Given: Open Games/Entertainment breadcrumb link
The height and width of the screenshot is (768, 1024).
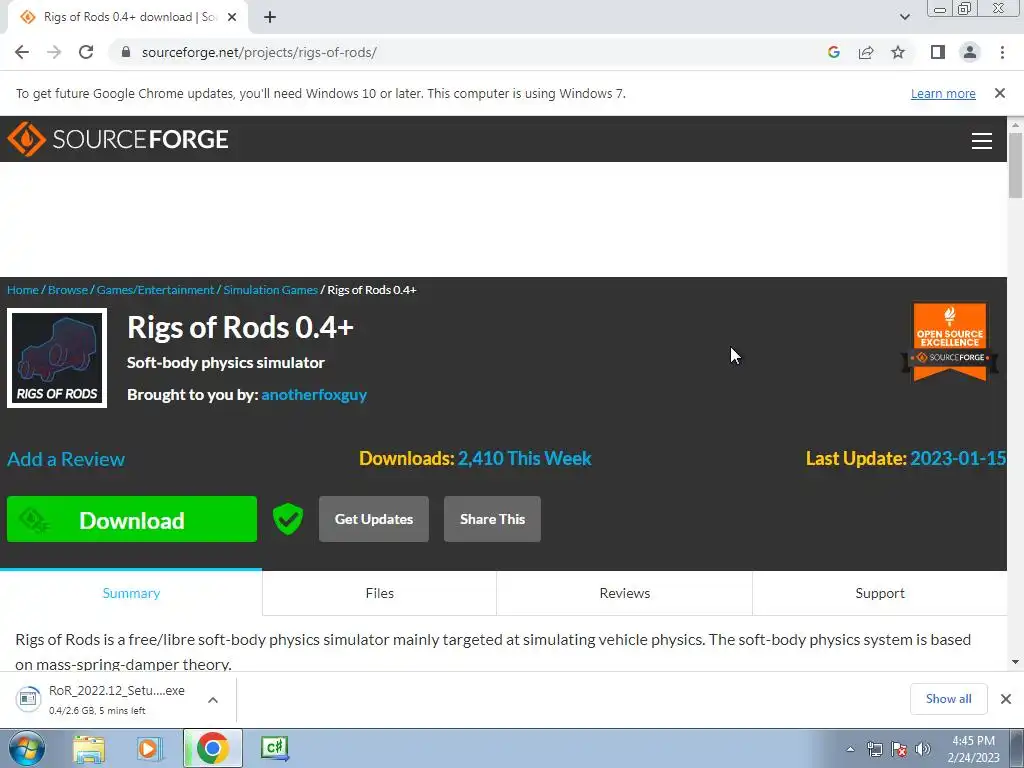Looking at the screenshot, I should pyautogui.click(x=155, y=290).
